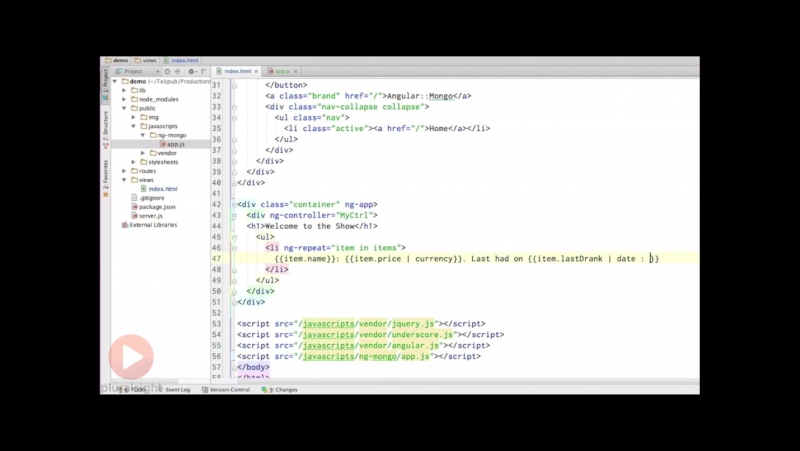Click the collapse all icon in Project toolbar
The height and width of the screenshot is (451, 800).
178,71
